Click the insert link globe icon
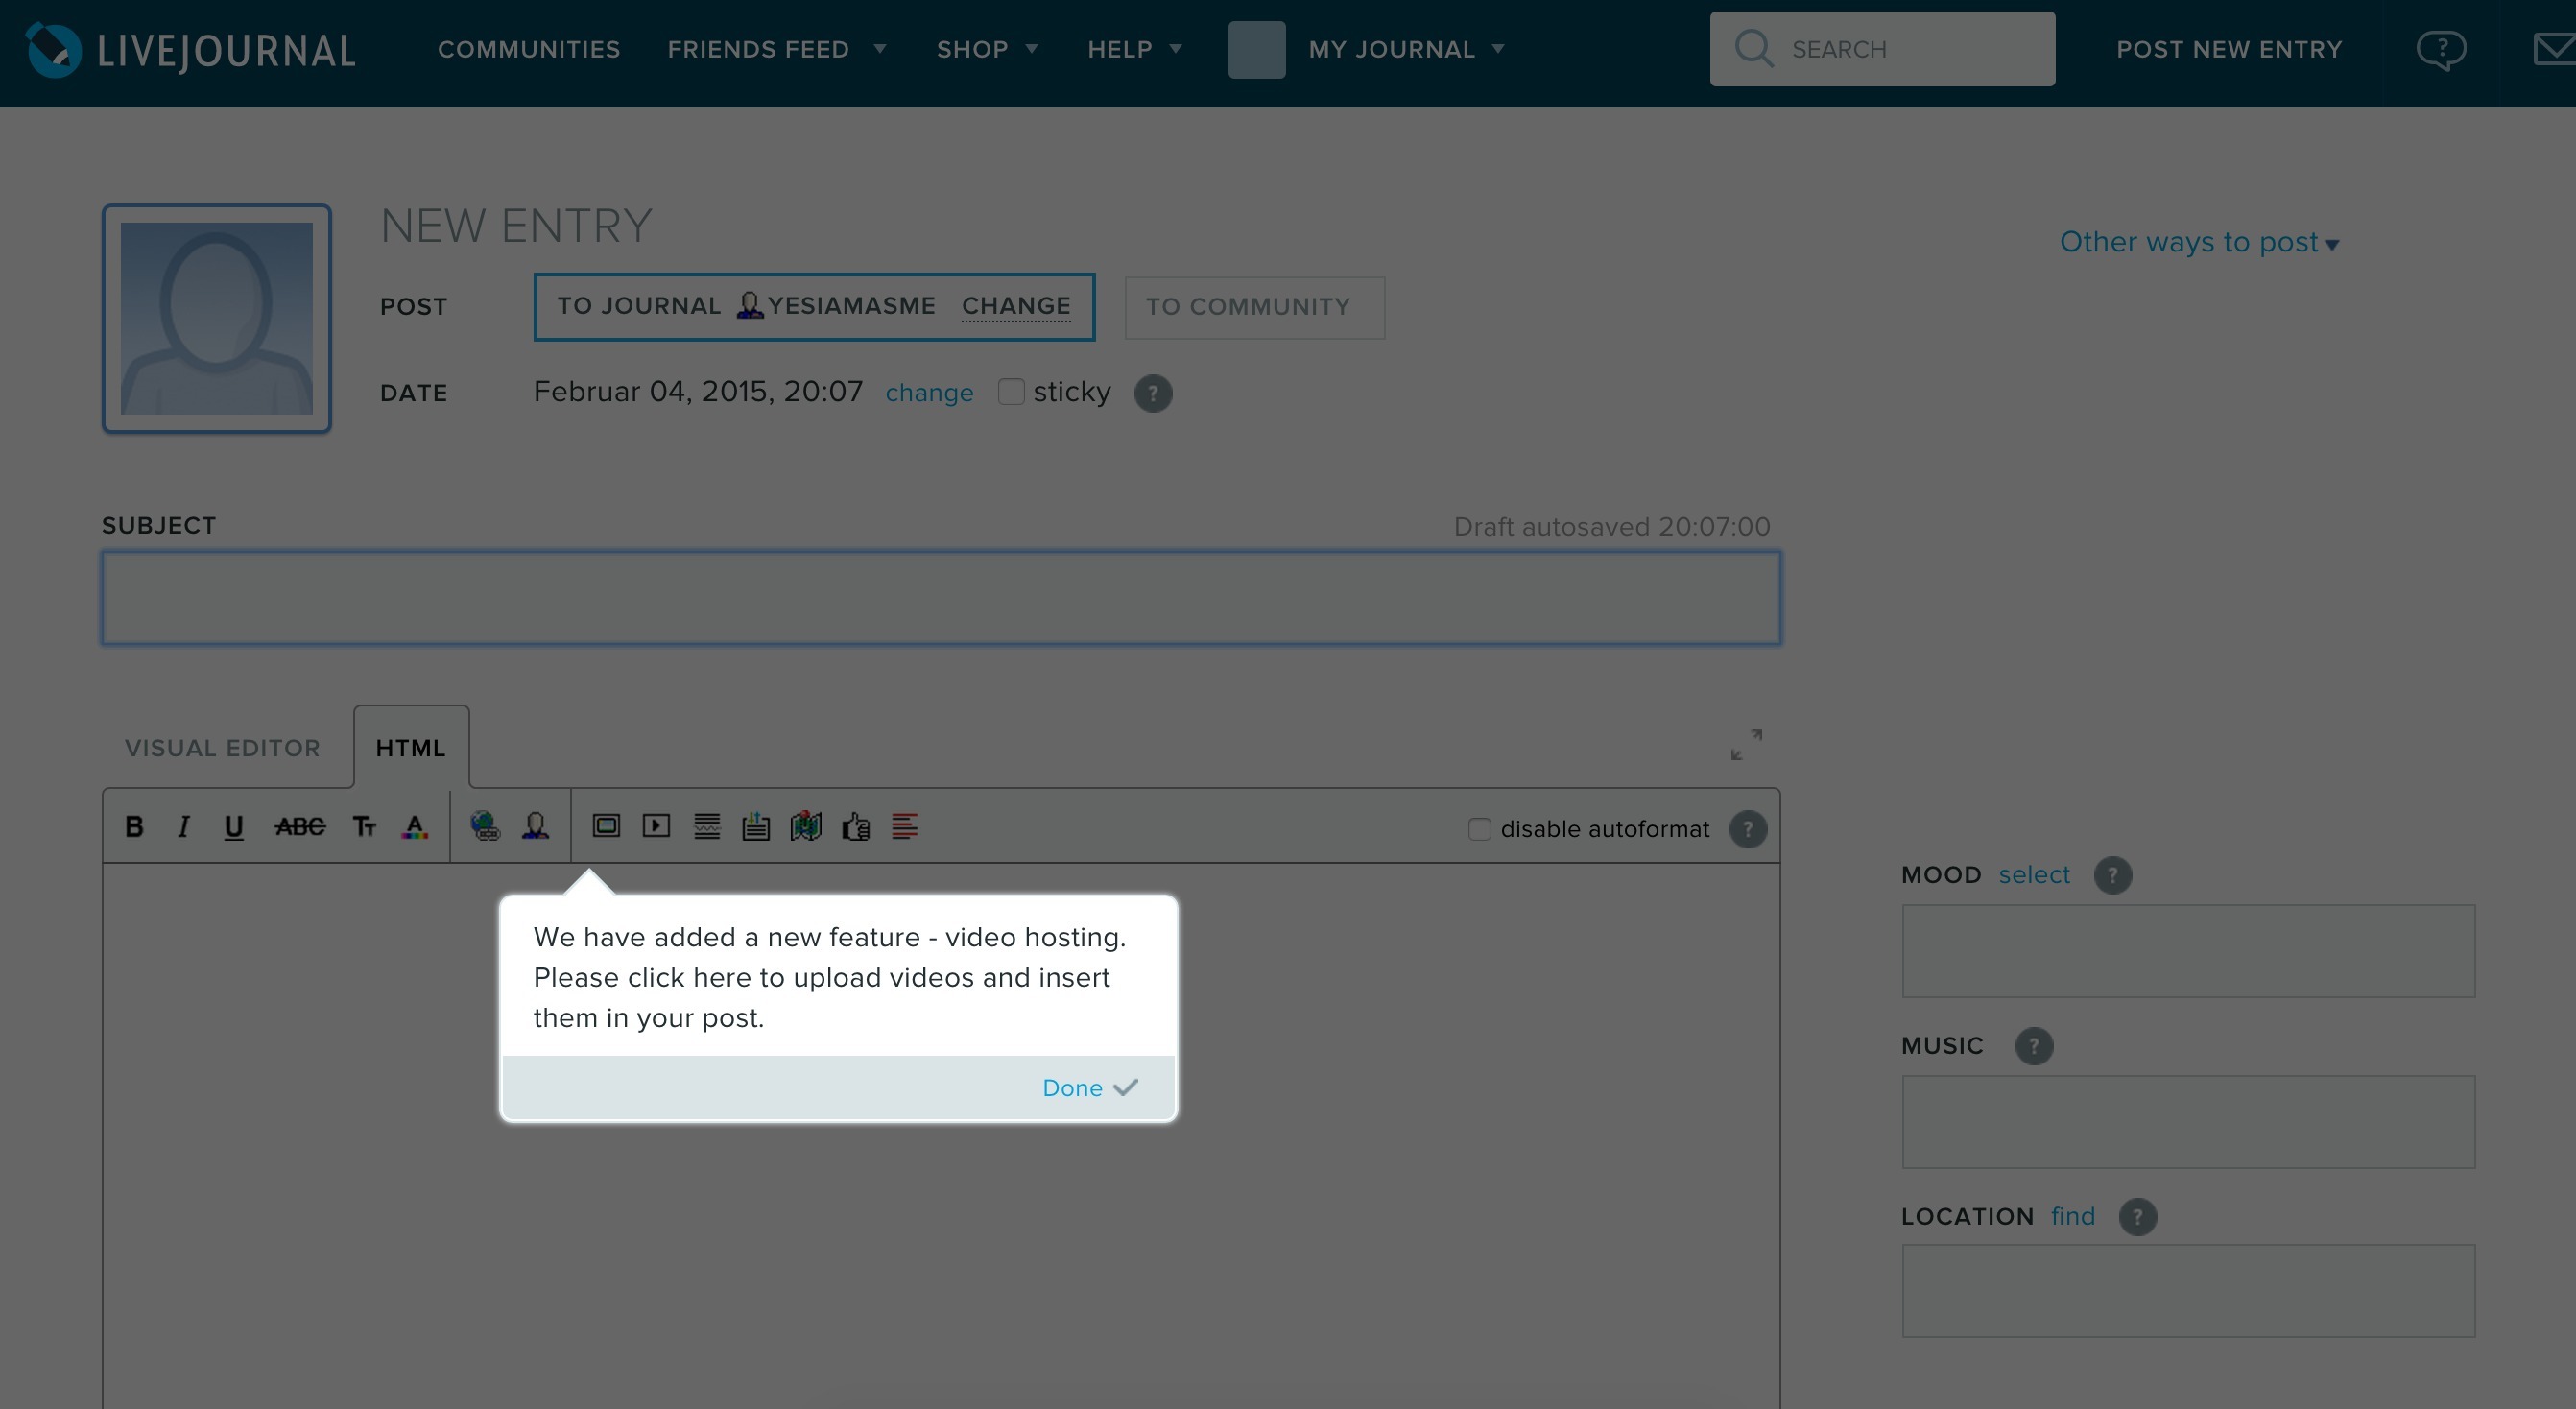Image resolution: width=2576 pixels, height=1409 pixels. point(485,826)
